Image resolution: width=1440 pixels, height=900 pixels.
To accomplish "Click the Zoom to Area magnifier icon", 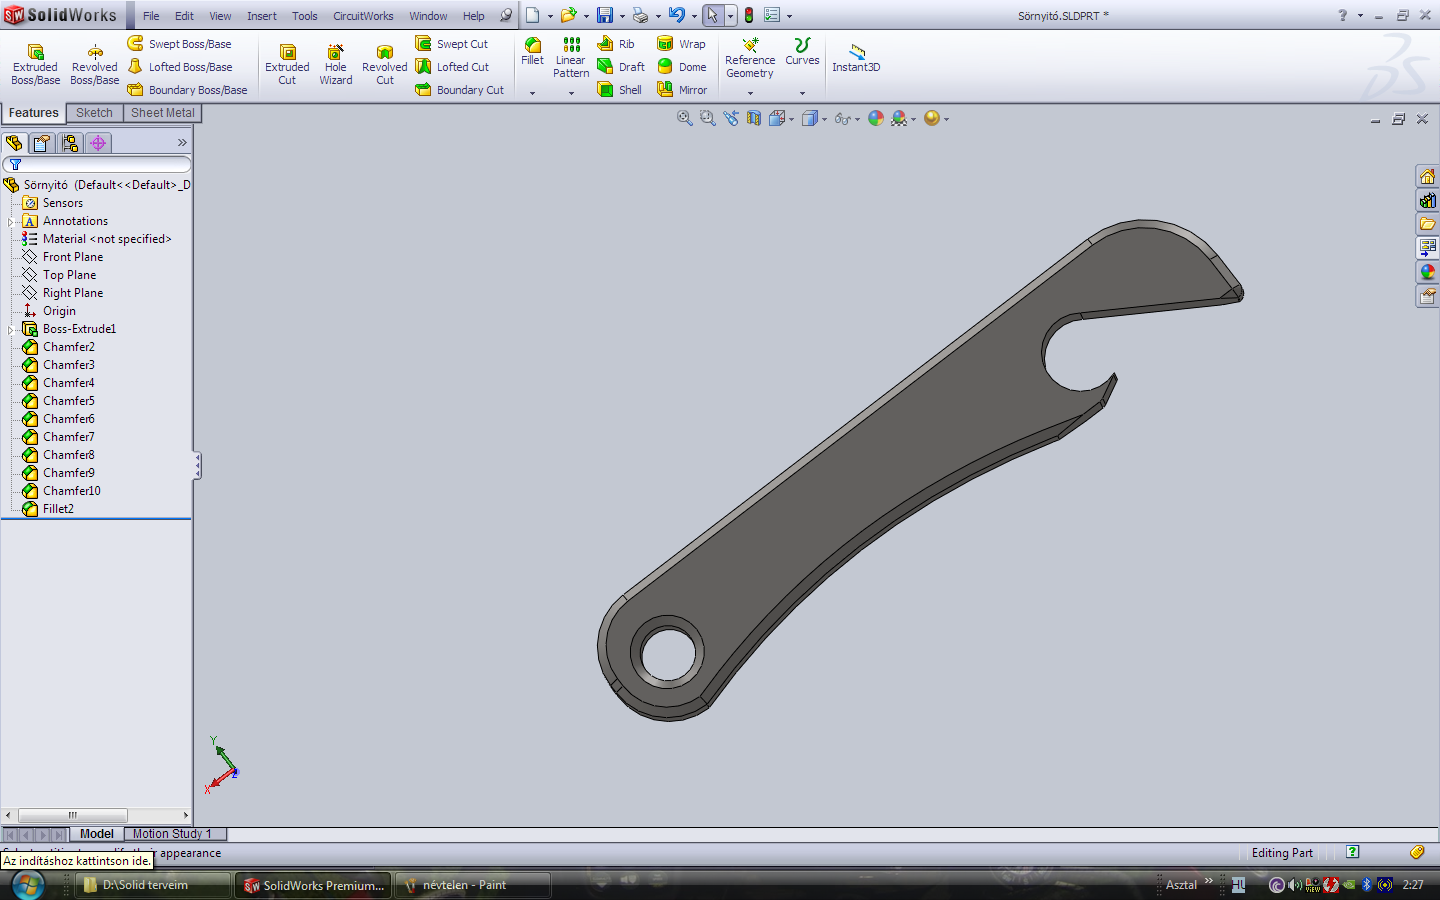I will click(x=708, y=118).
